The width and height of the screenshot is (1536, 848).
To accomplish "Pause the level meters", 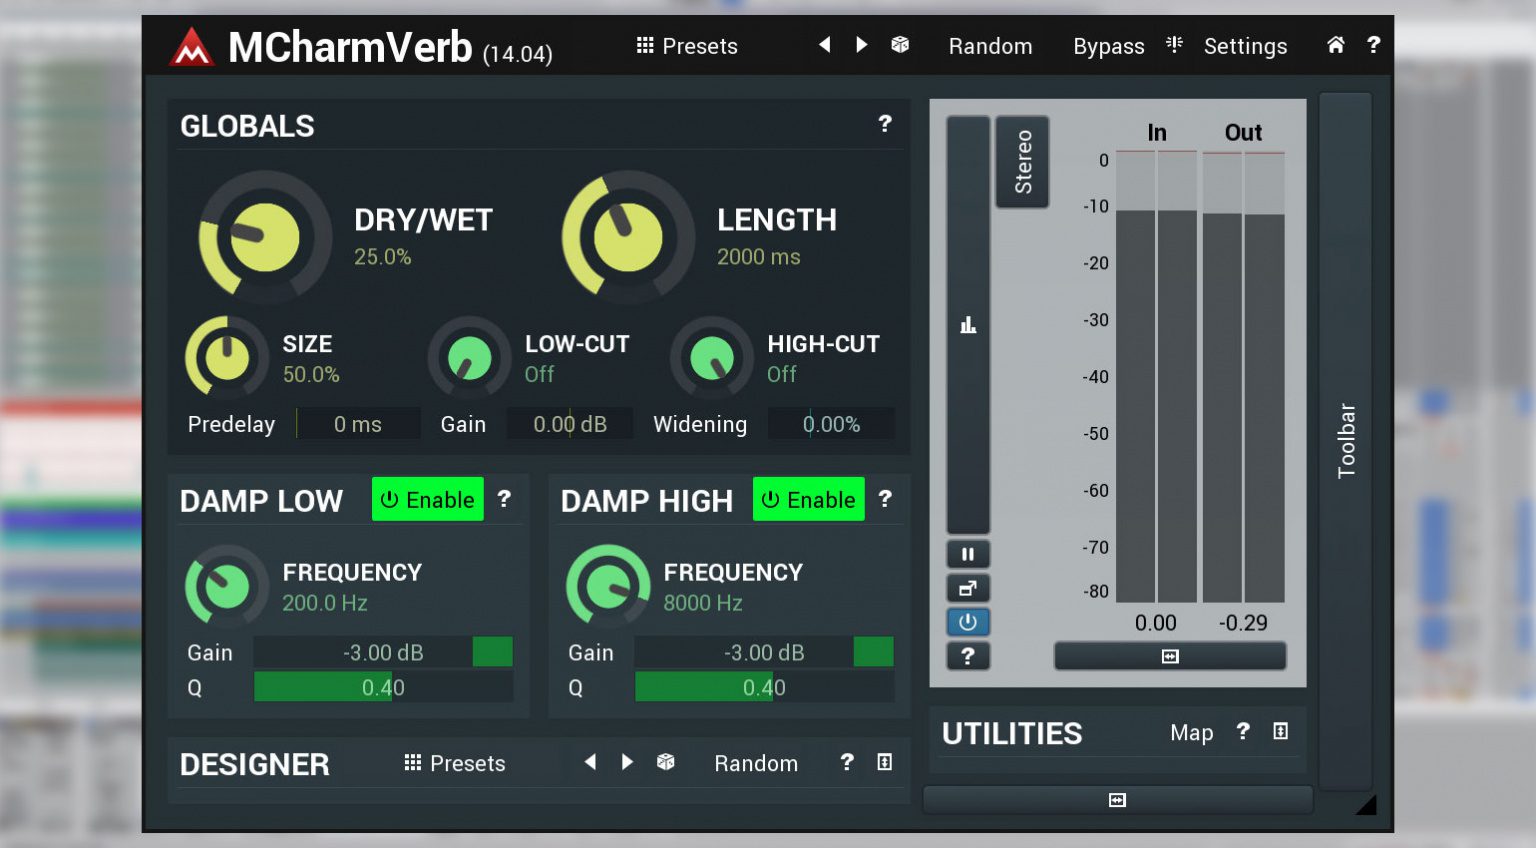I will click(x=967, y=553).
